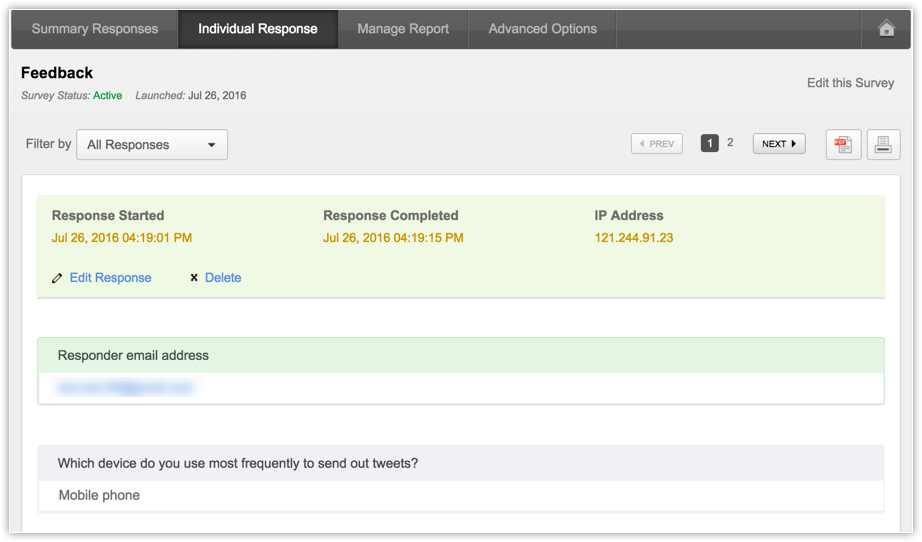This screenshot has width=922, height=542.
Task: Click the Mobile phone answer row
Action: [x=99, y=495]
